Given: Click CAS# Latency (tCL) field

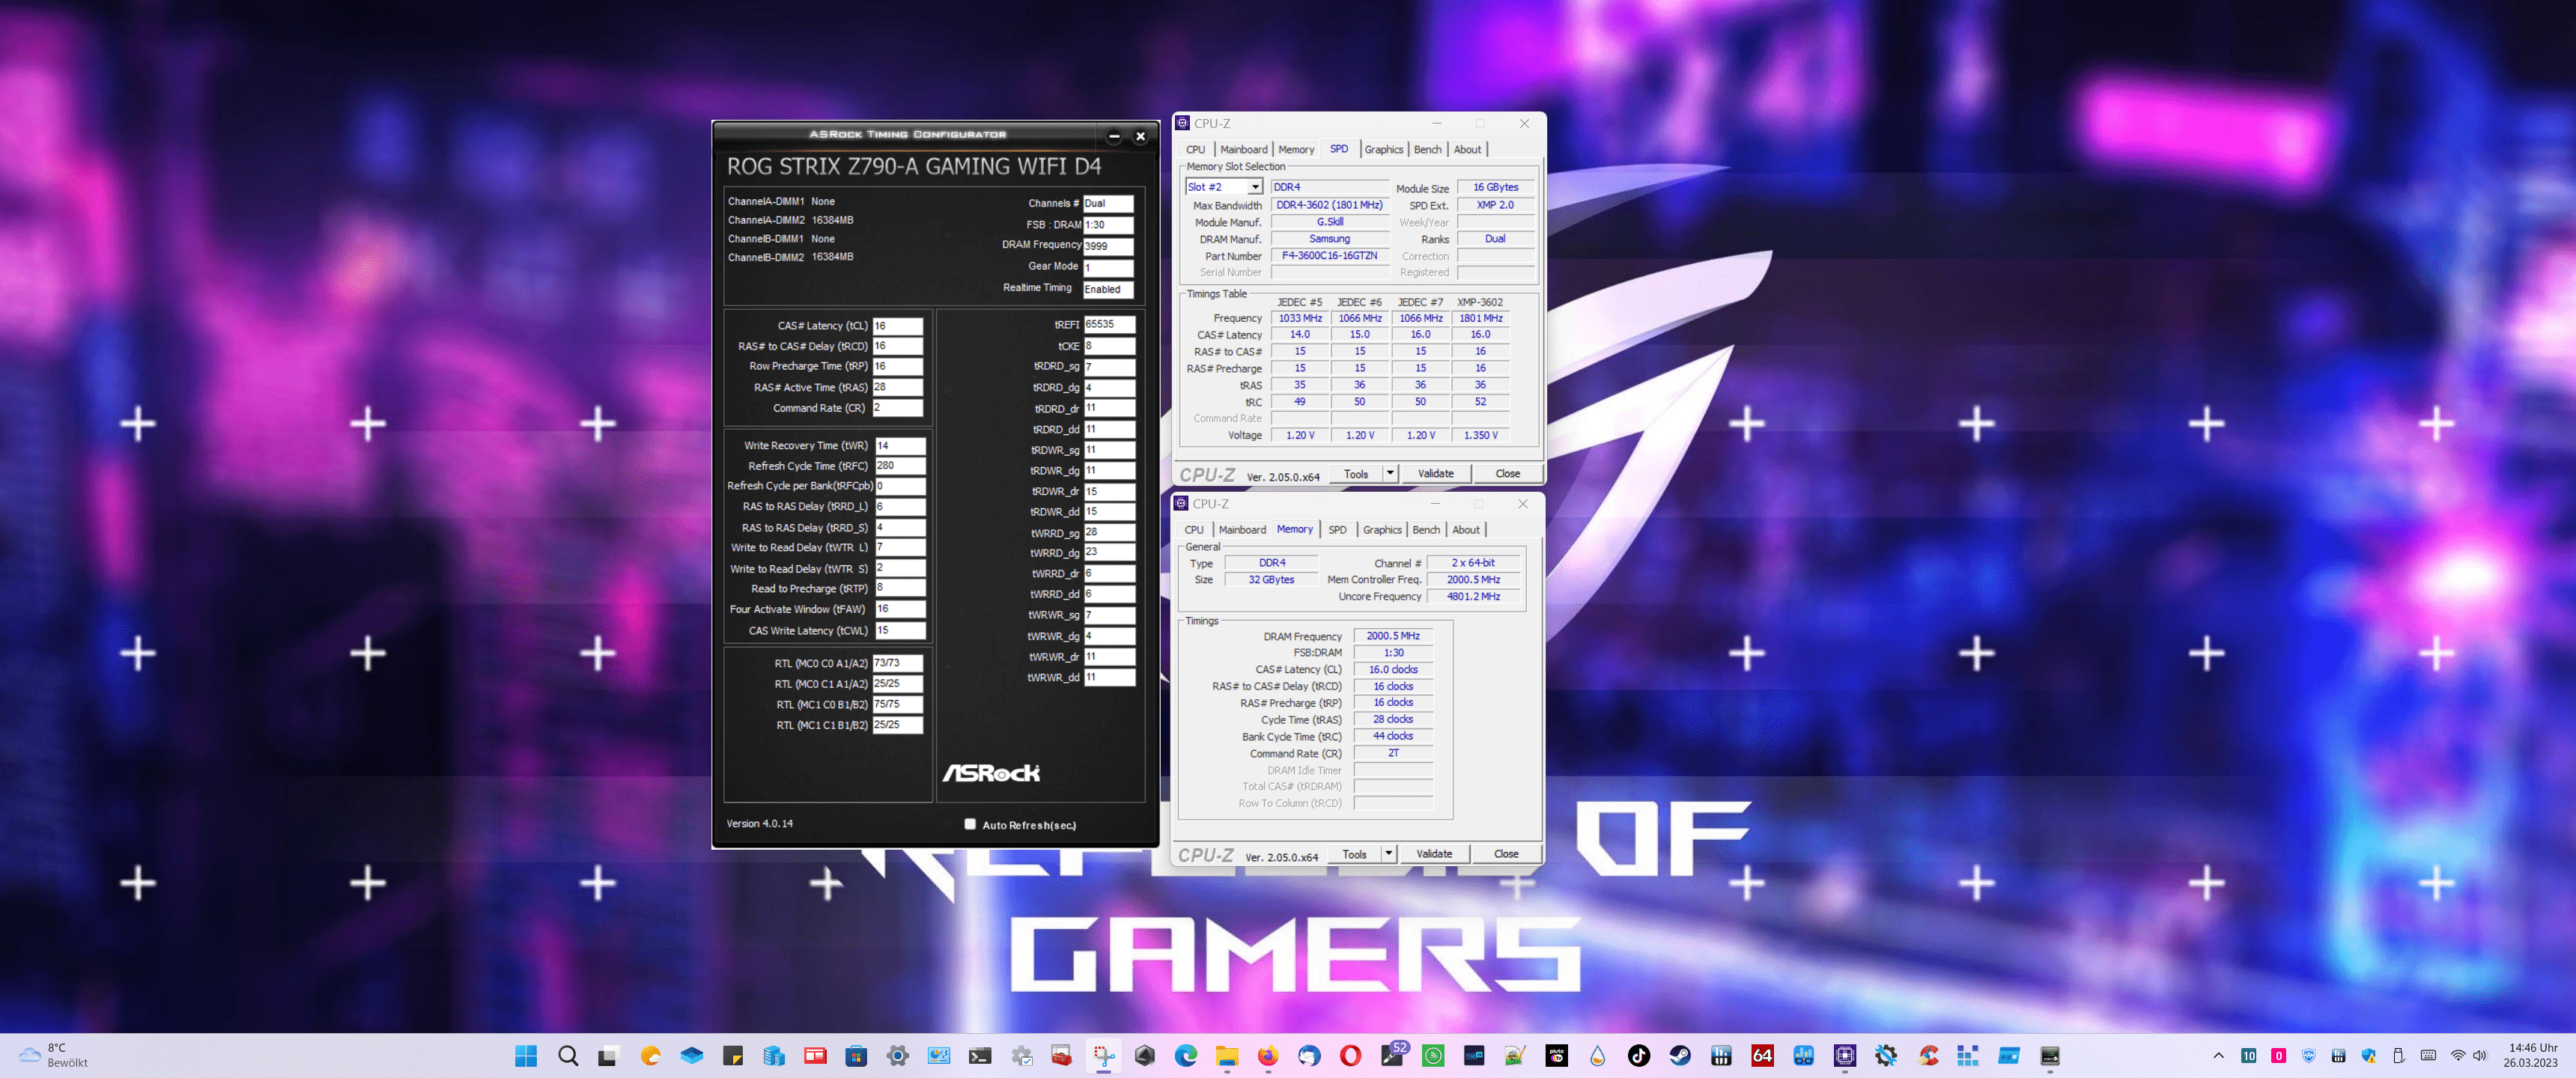Looking at the screenshot, I should coord(897,326).
